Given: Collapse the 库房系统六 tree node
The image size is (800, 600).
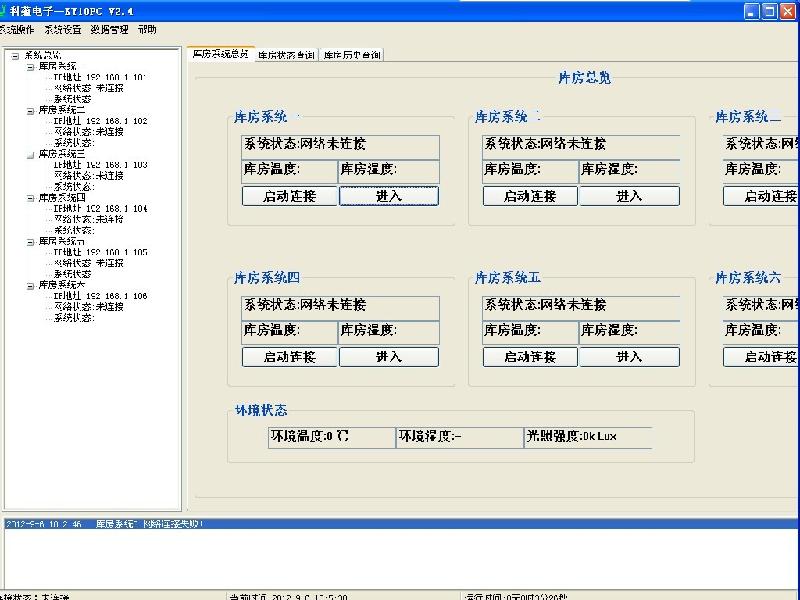Looking at the screenshot, I should pyautogui.click(x=31, y=286).
